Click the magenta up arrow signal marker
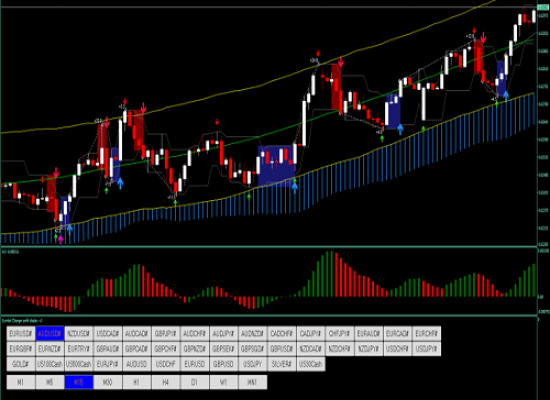The image size is (550, 400). point(61,240)
